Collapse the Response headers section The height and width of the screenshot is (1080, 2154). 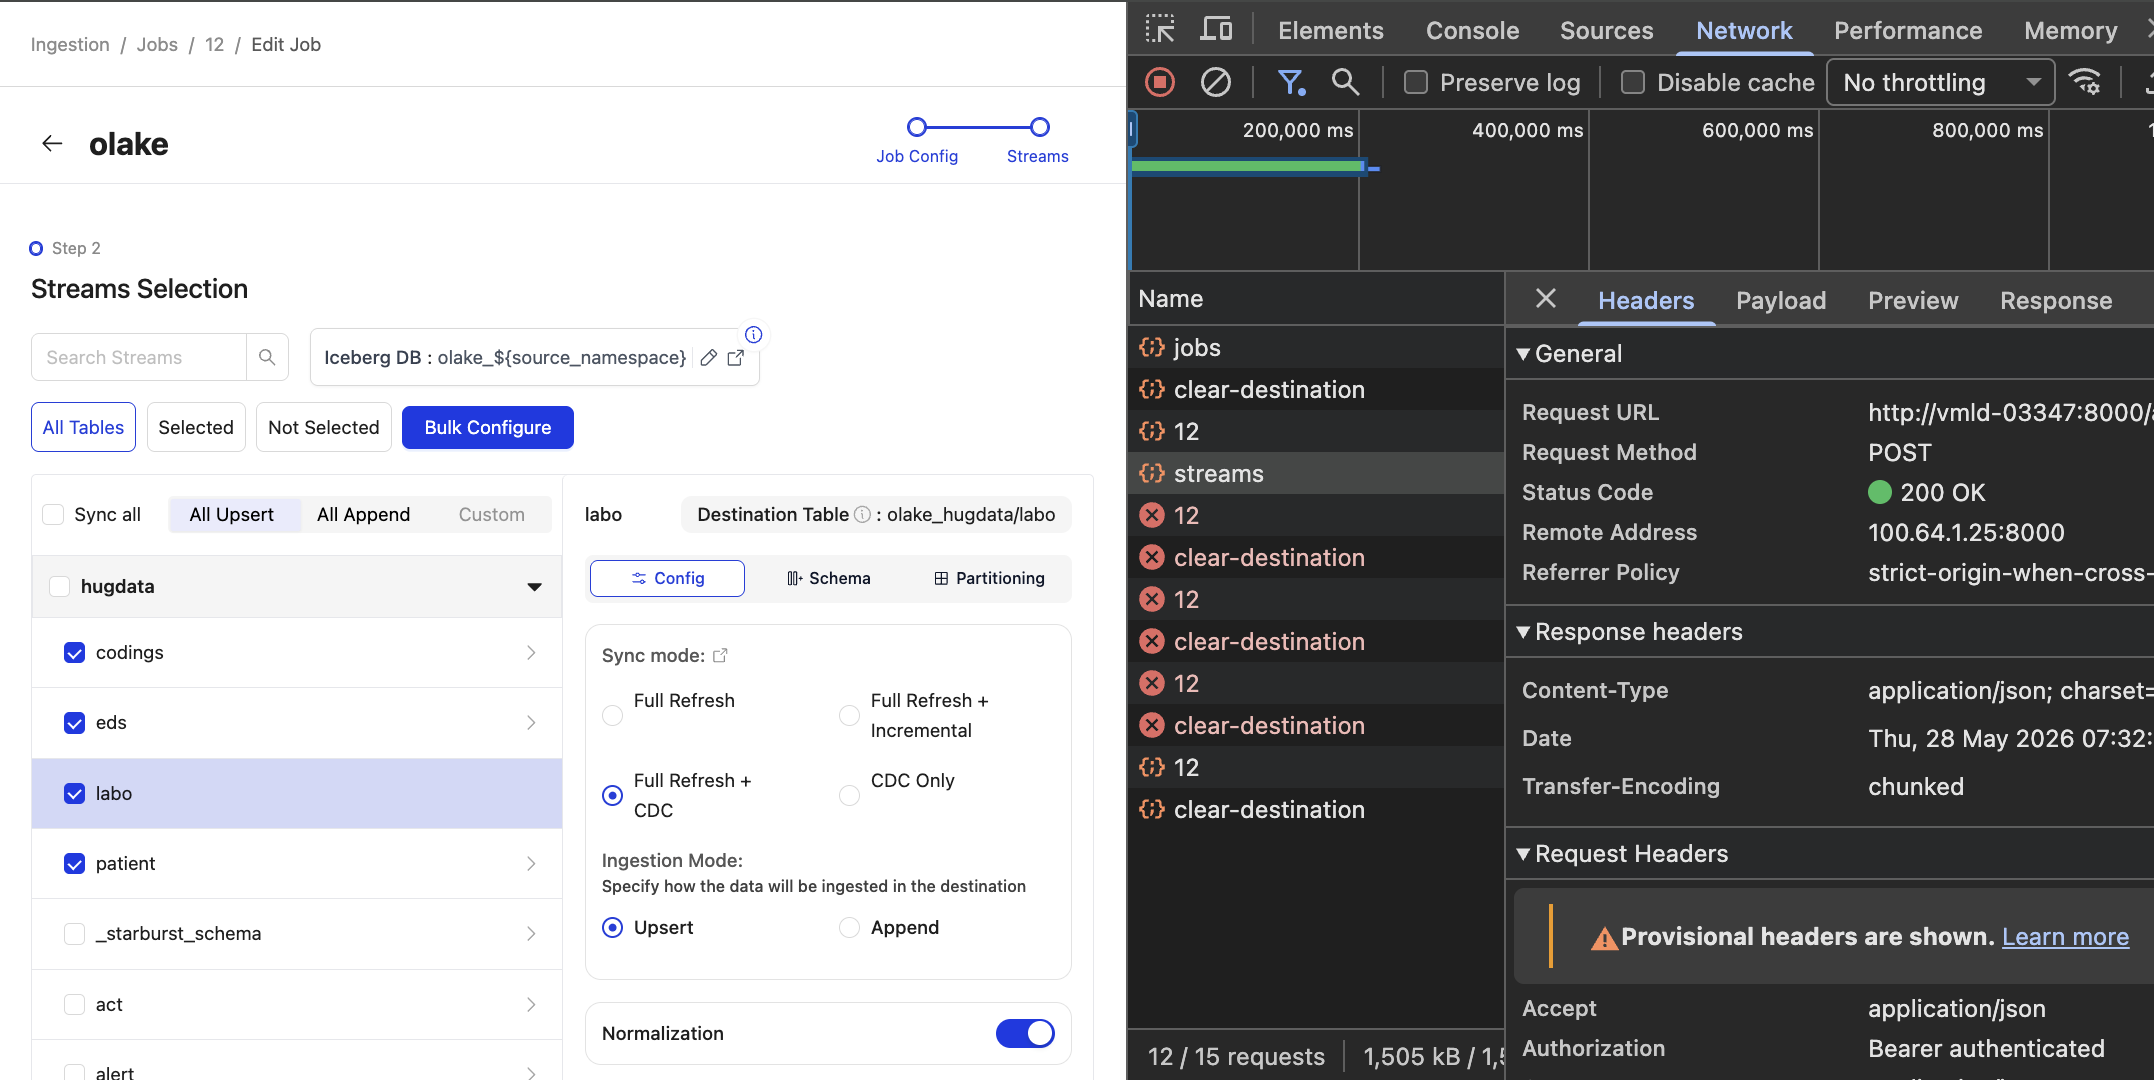1523,632
